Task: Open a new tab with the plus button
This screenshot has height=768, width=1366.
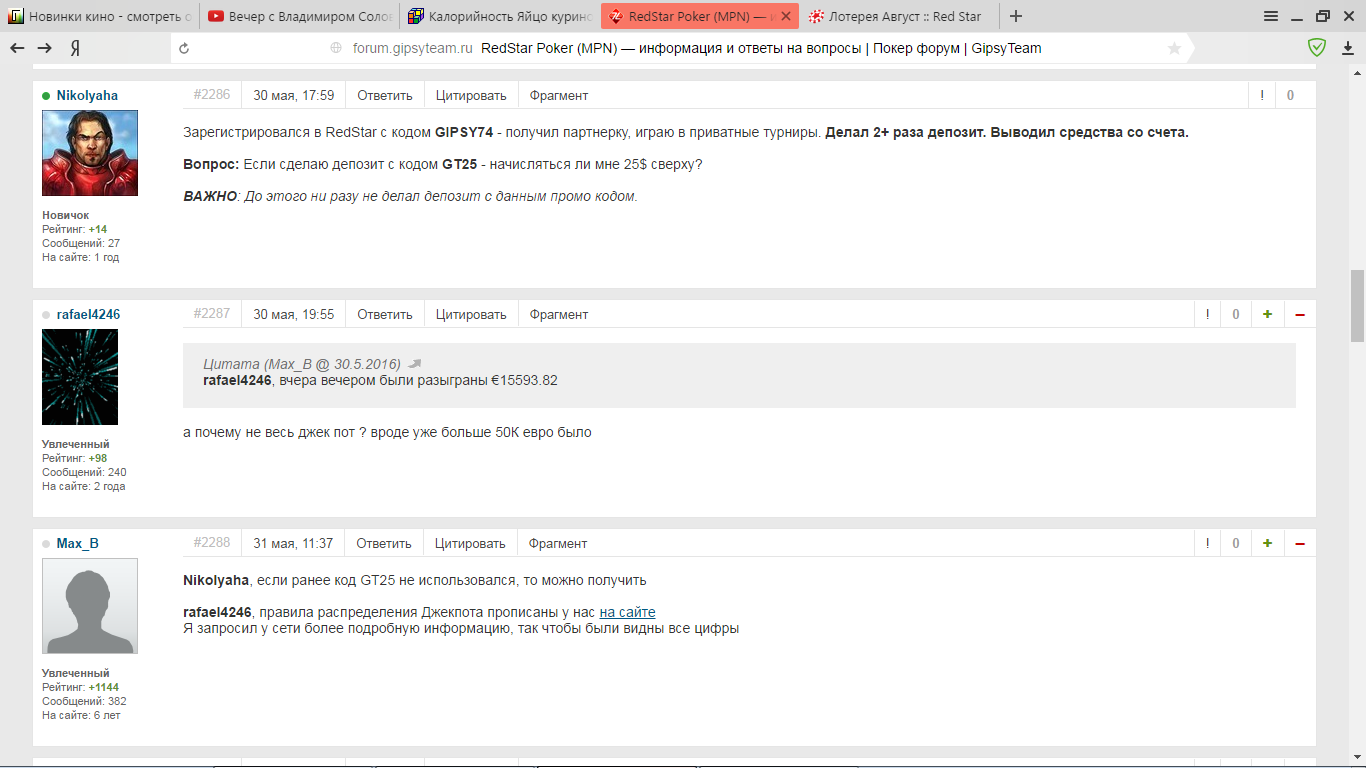Action: (1016, 16)
